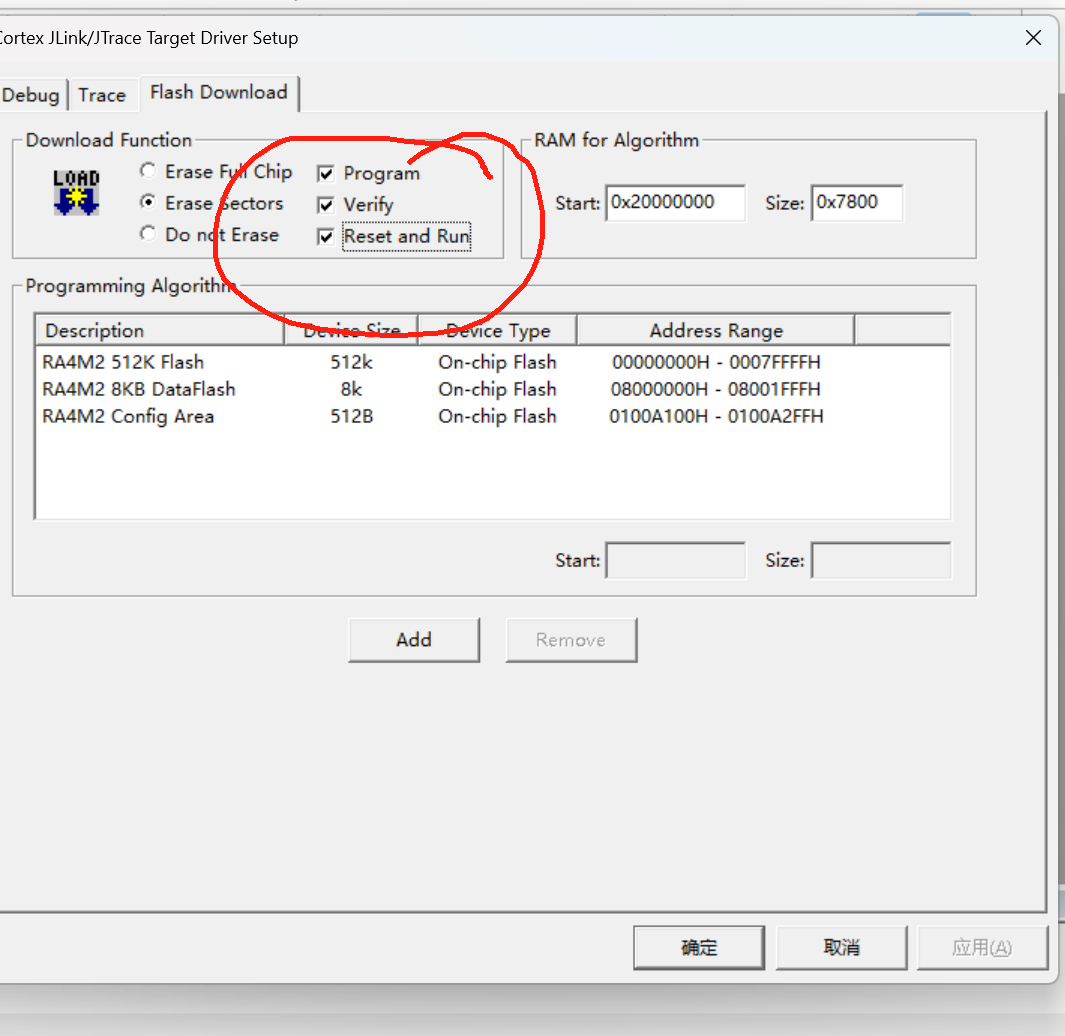Click the 8k device size cell

click(351, 389)
